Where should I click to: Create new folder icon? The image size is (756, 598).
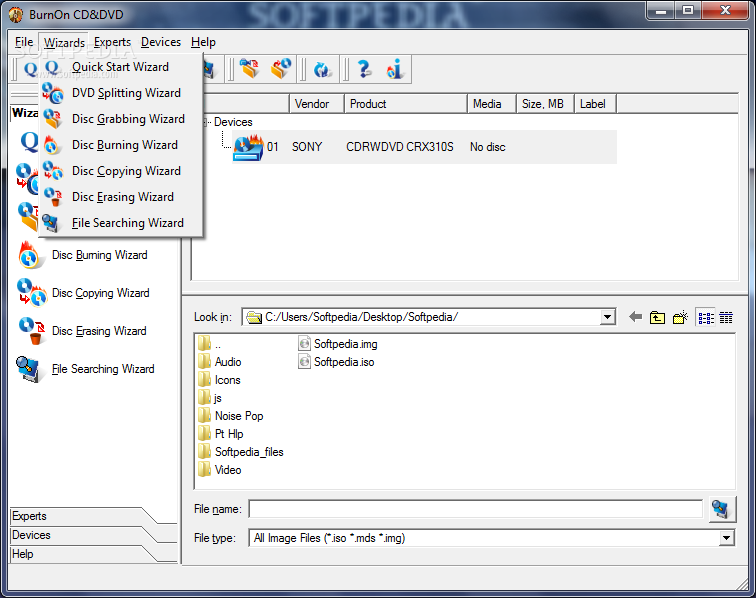[x=680, y=317]
